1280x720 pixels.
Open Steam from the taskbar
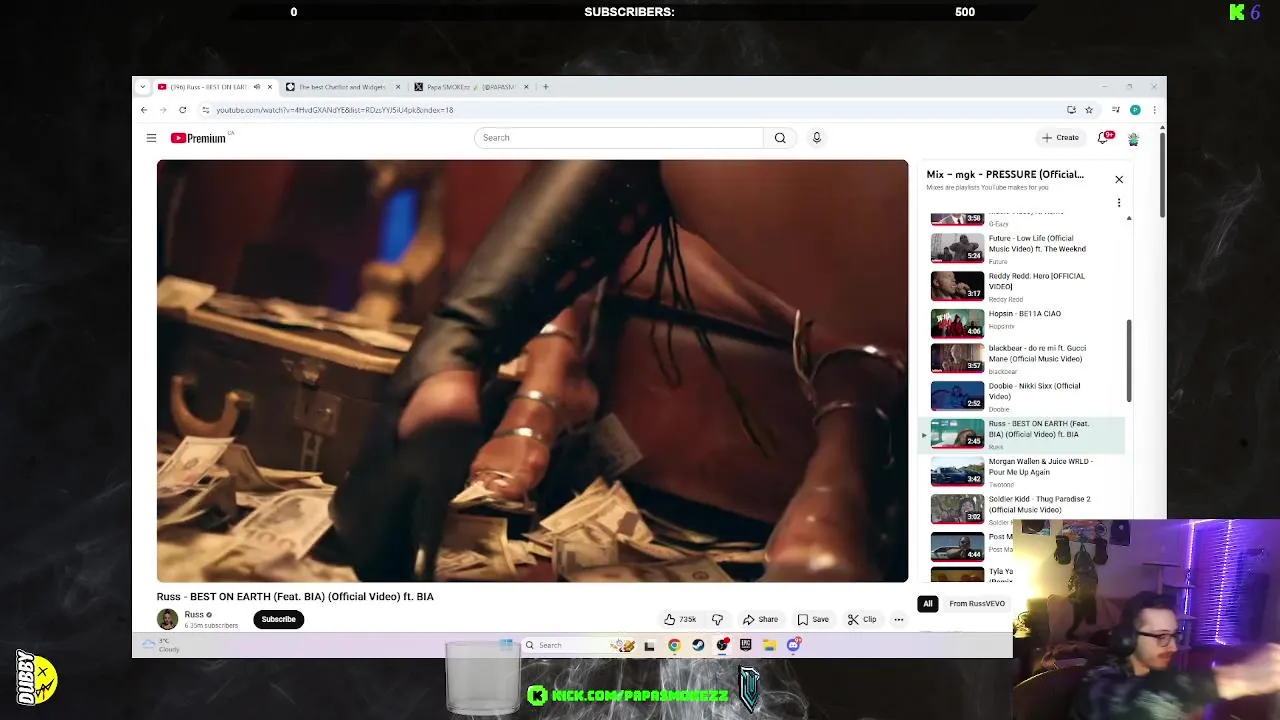coord(698,645)
